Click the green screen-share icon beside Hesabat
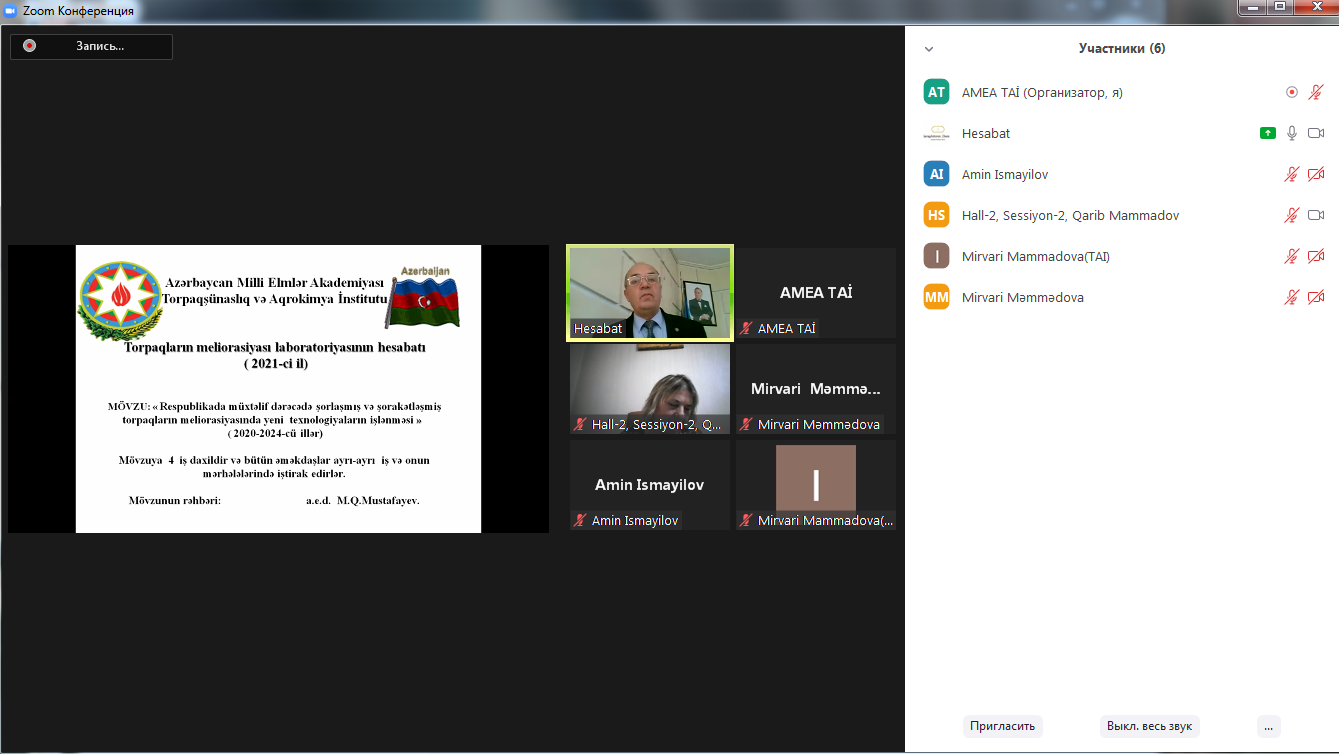This screenshot has width=1339, height=754. pyautogui.click(x=1268, y=133)
